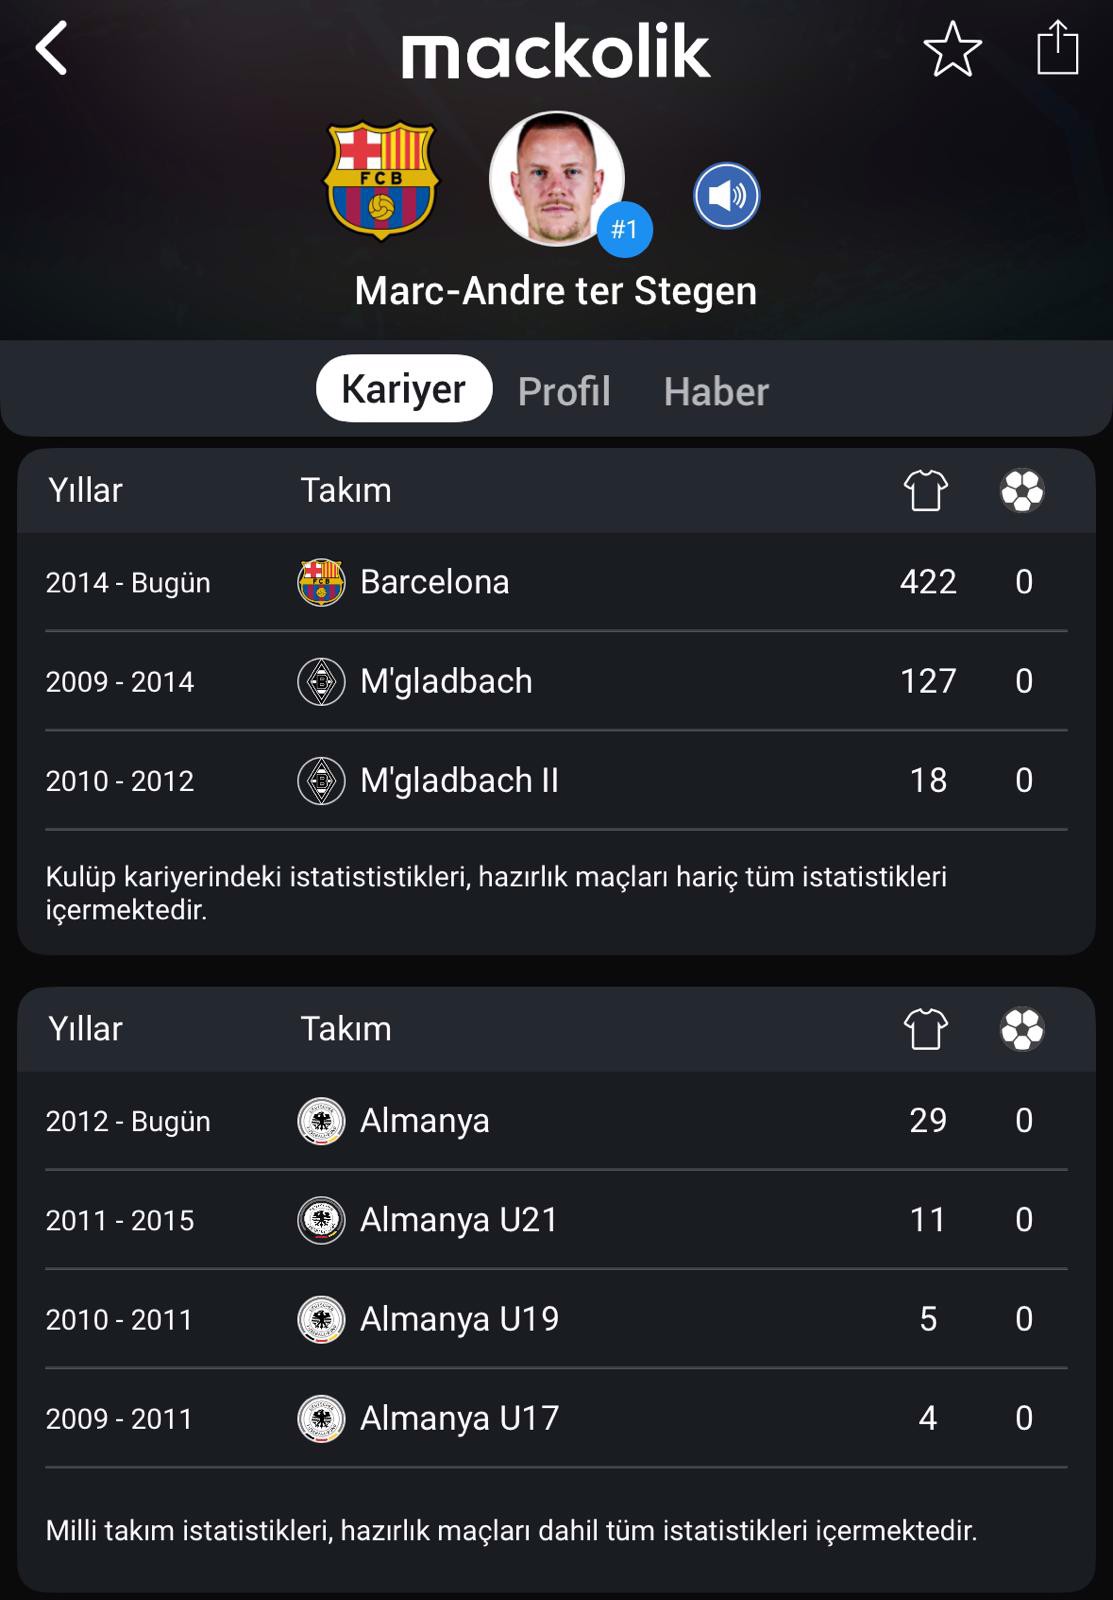
Task: Open the FC Barcelona crest in header
Action: pyautogui.click(x=381, y=180)
